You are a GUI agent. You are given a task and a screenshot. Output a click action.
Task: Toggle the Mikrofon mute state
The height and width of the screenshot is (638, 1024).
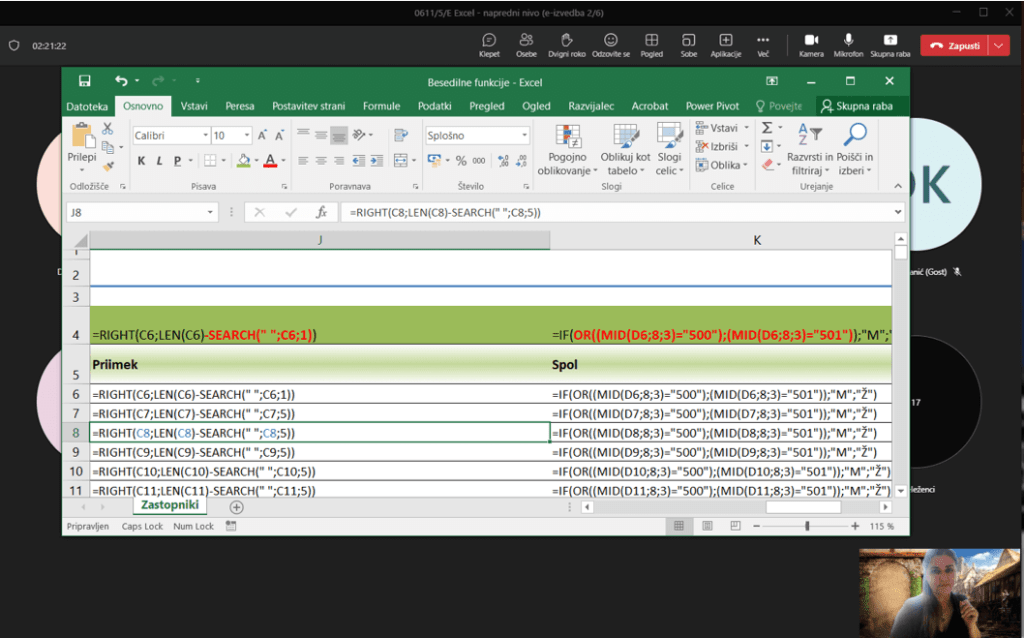pos(848,40)
